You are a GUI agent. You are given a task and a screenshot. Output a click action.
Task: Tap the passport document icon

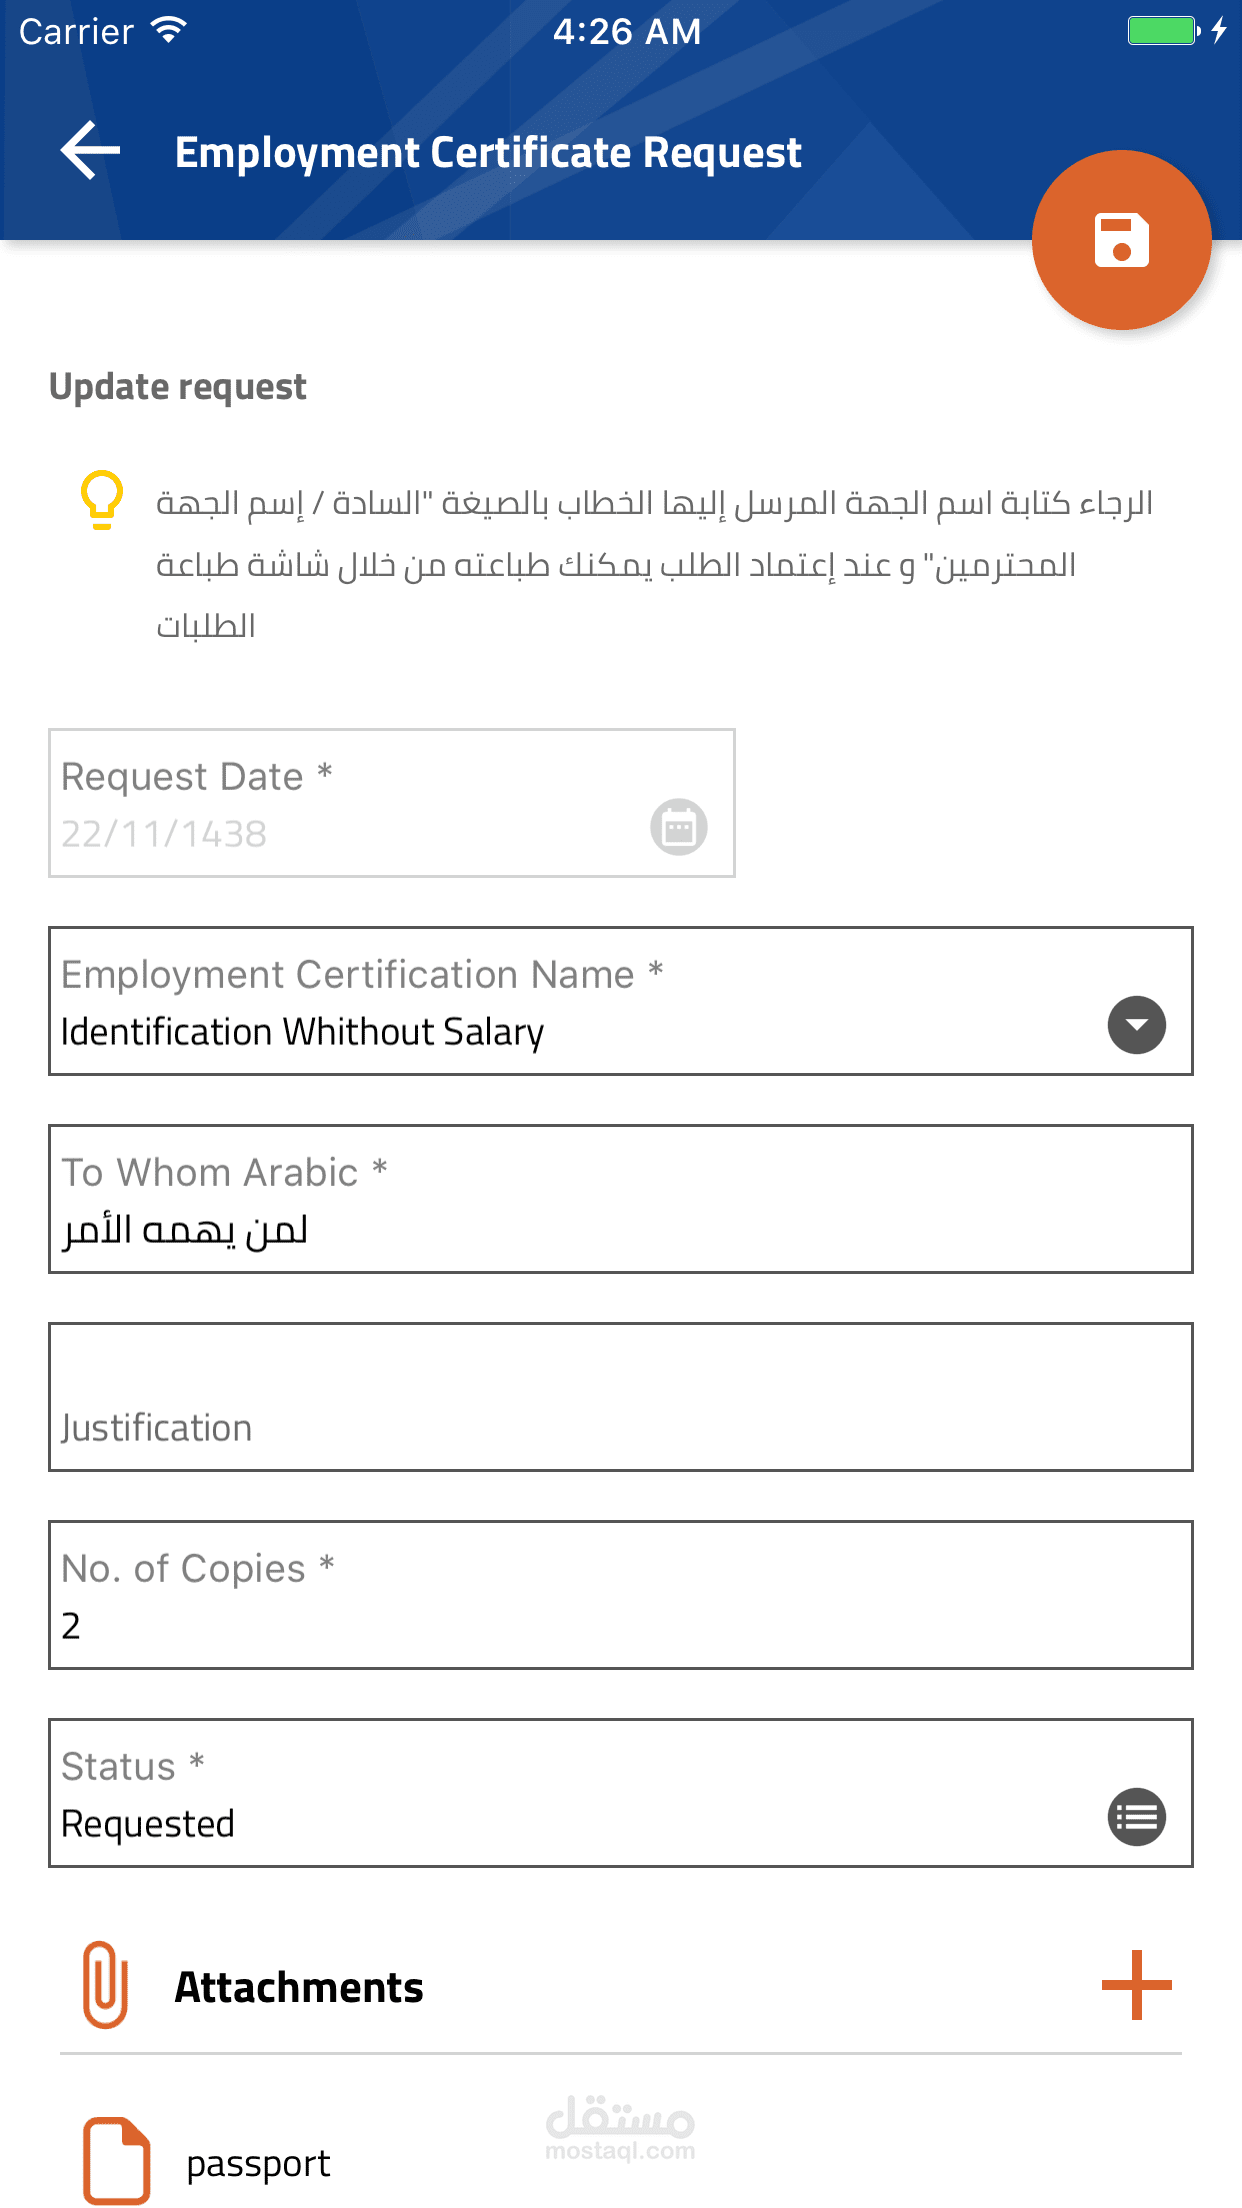click(x=116, y=2161)
